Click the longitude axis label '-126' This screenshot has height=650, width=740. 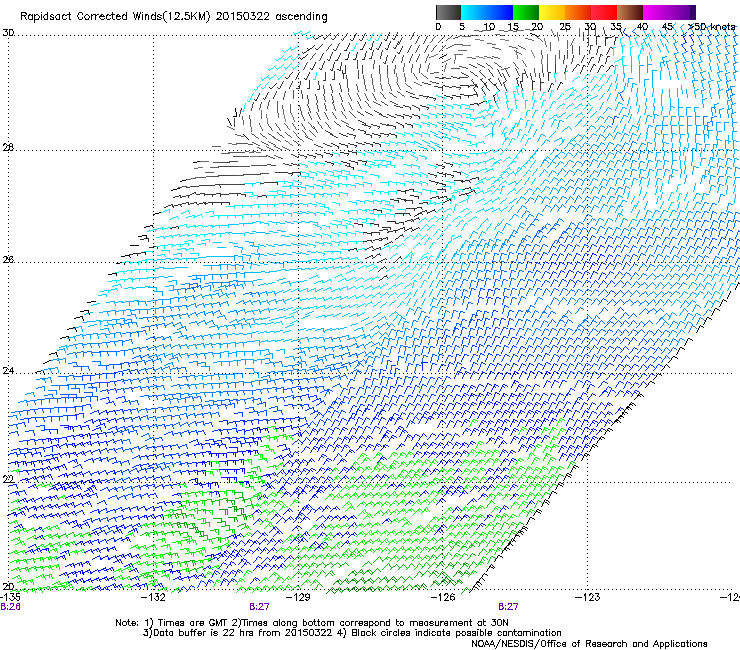(x=443, y=597)
